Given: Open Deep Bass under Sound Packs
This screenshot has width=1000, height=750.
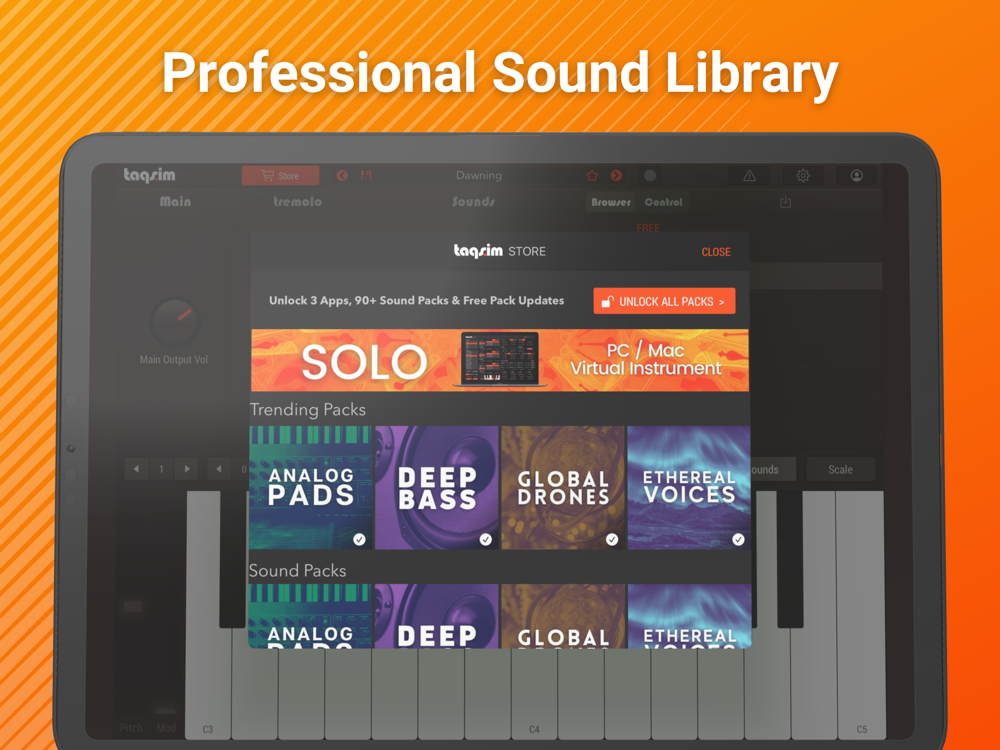Looking at the screenshot, I should point(437,616).
